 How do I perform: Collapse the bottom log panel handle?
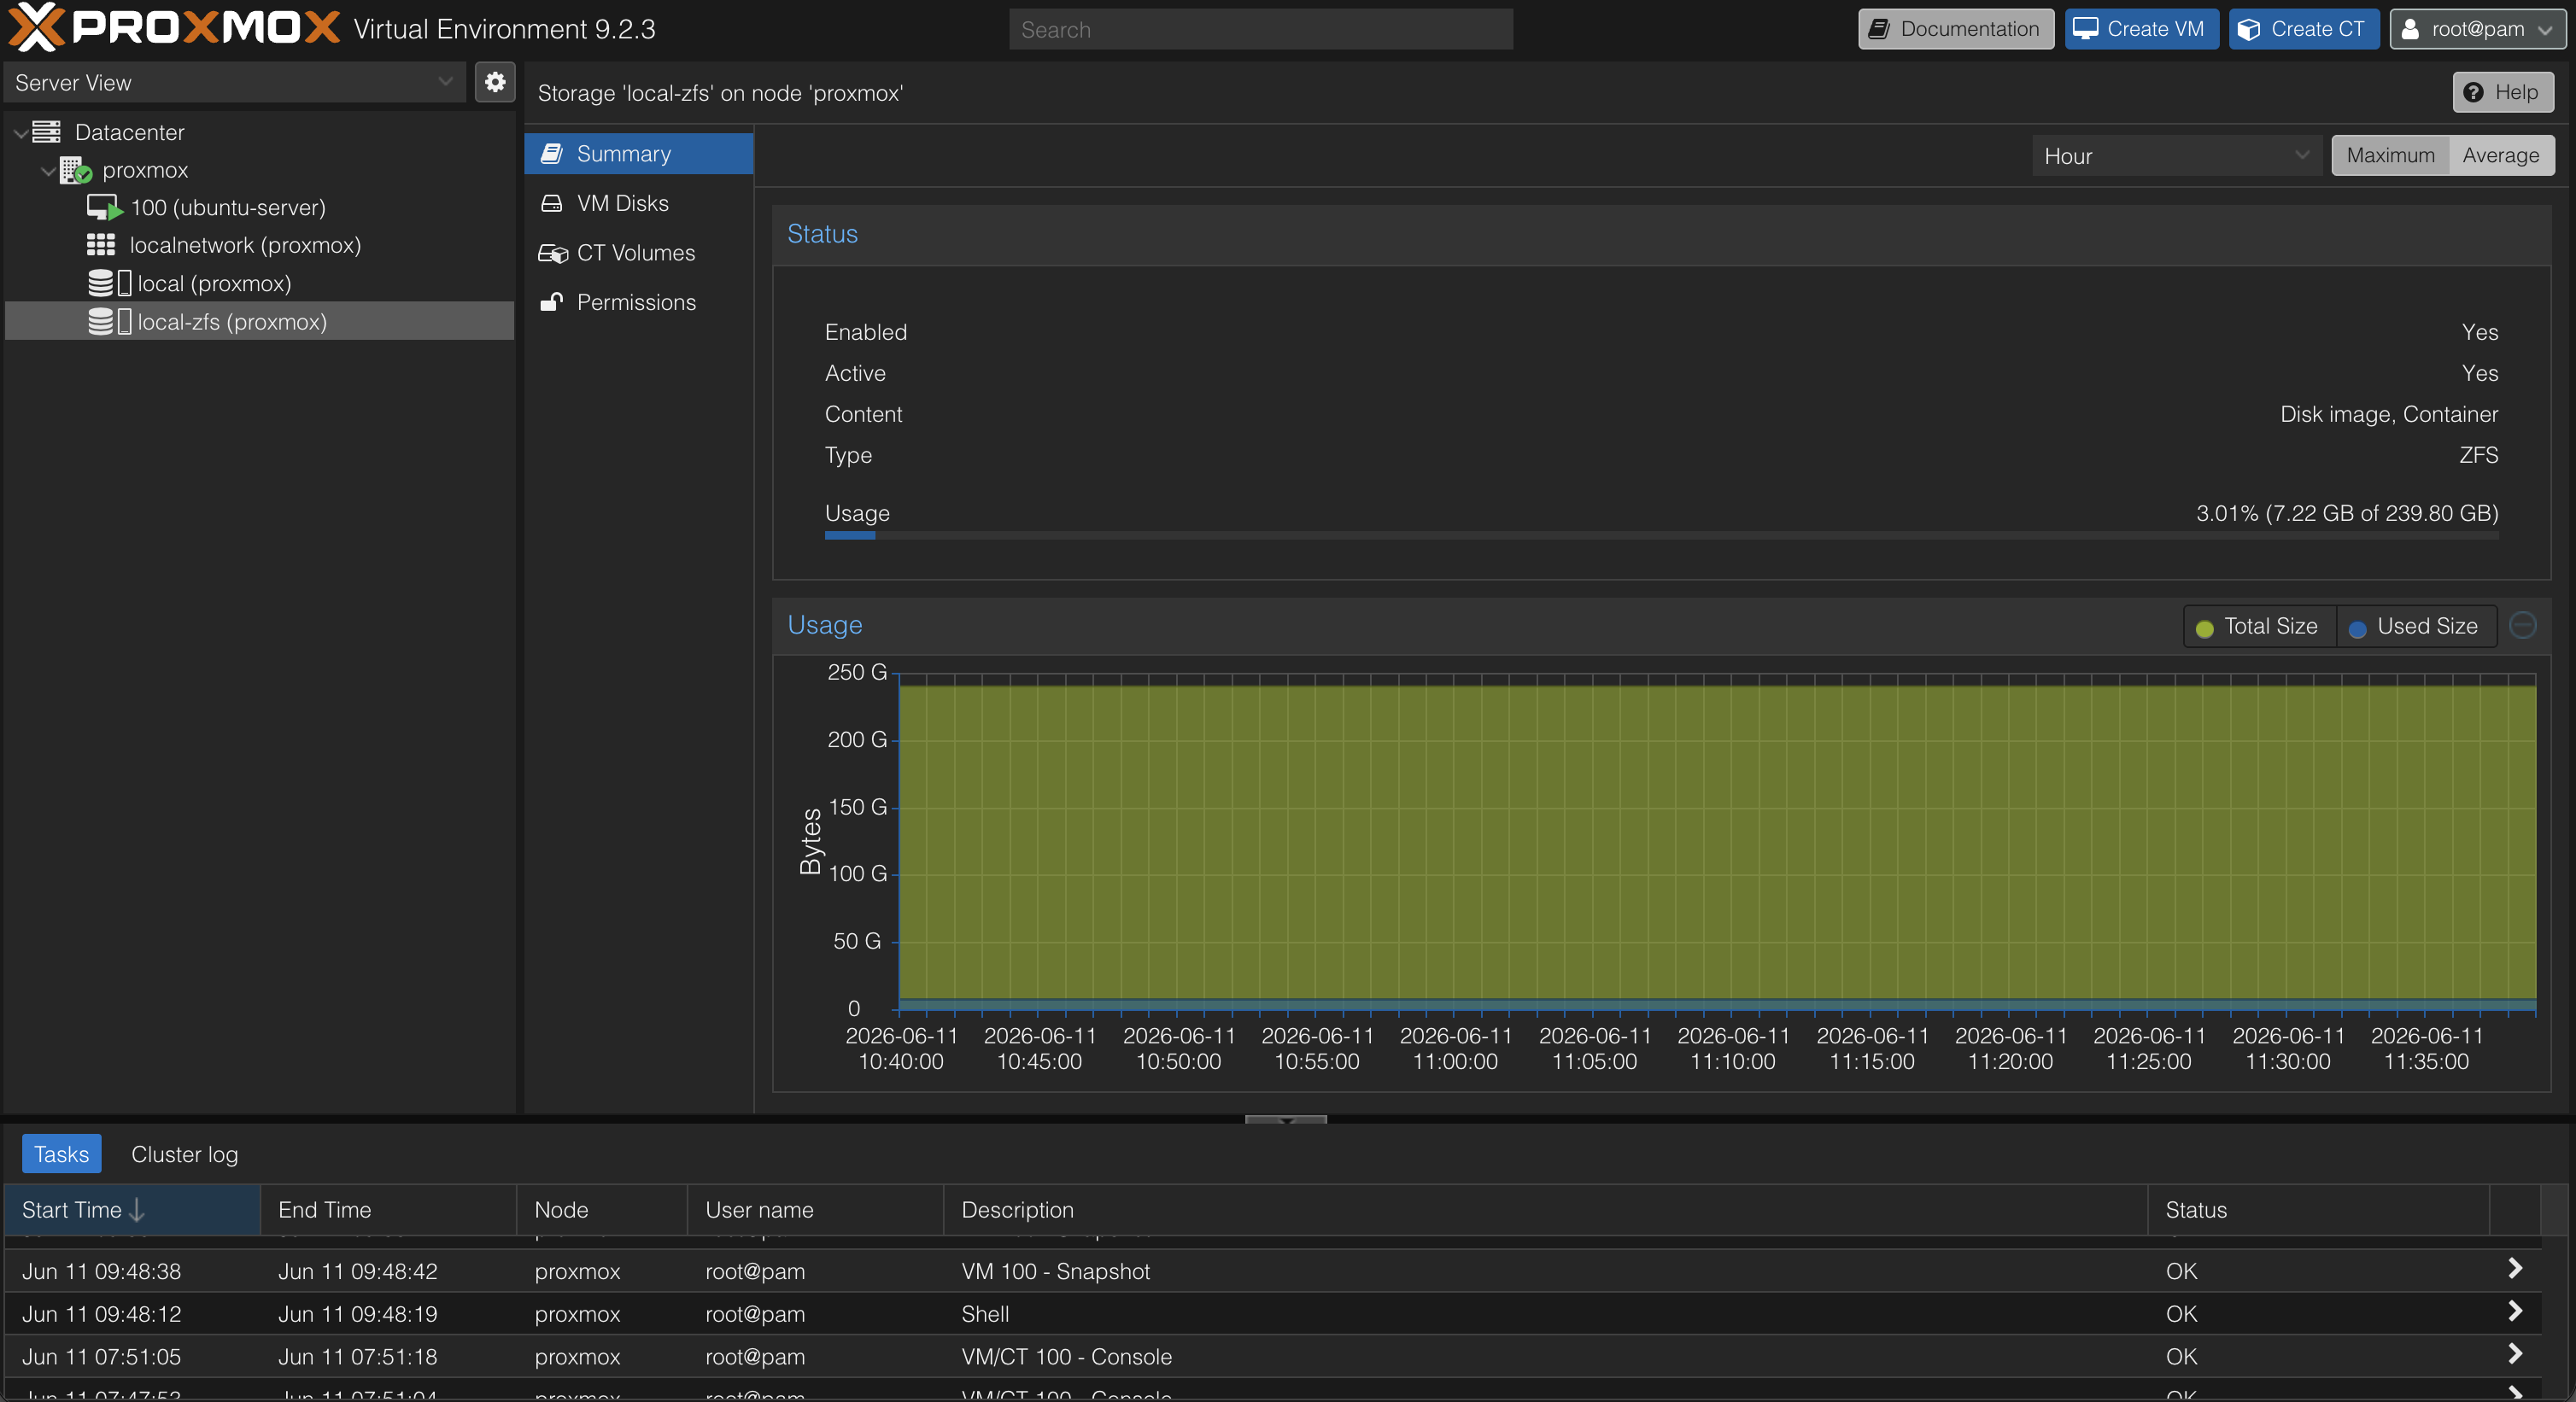(x=1286, y=1119)
